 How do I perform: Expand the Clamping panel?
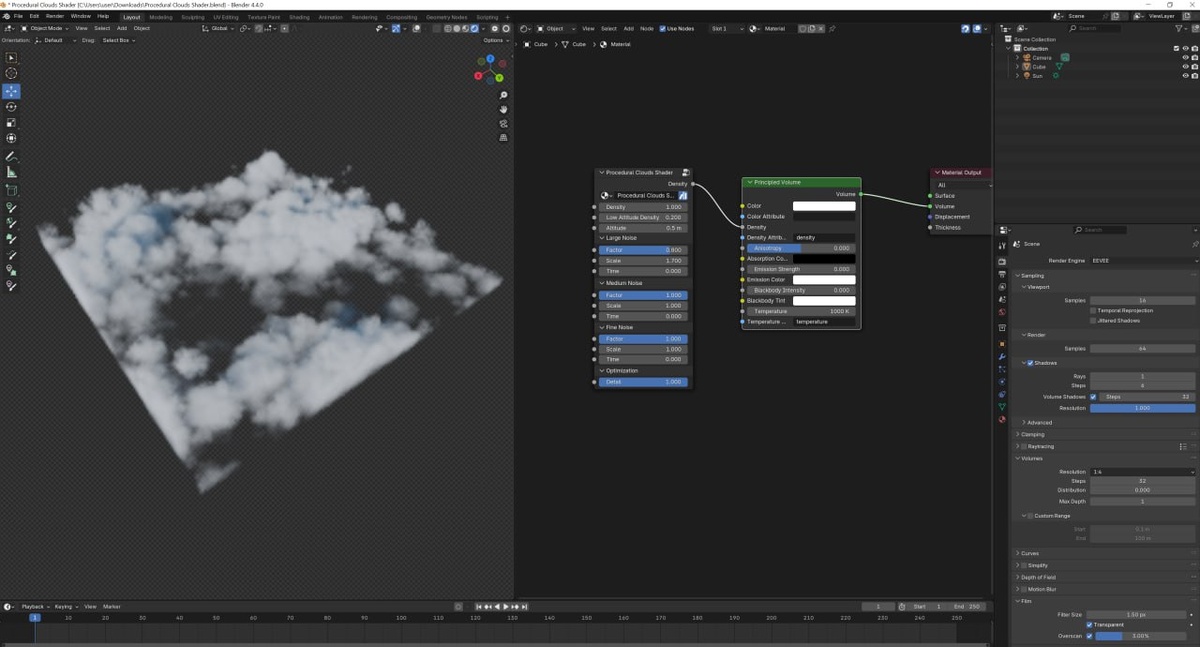[x=1019, y=434]
